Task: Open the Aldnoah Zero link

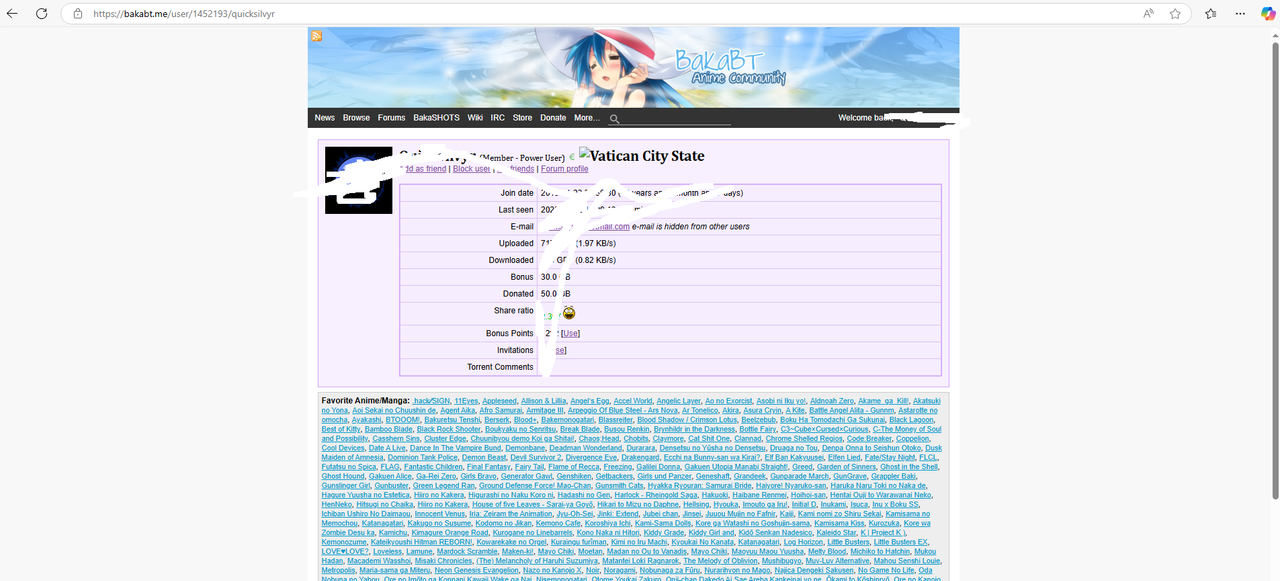Action: 832,401
